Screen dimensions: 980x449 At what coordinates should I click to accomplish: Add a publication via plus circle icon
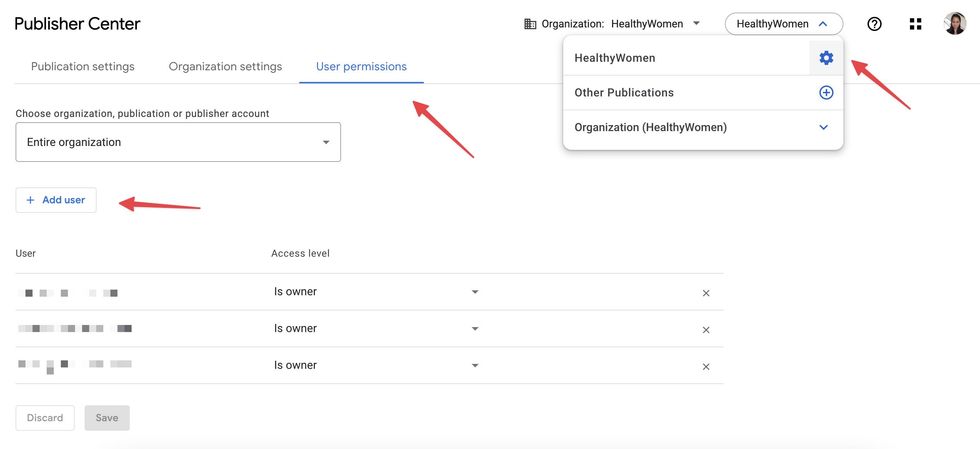[x=826, y=93]
